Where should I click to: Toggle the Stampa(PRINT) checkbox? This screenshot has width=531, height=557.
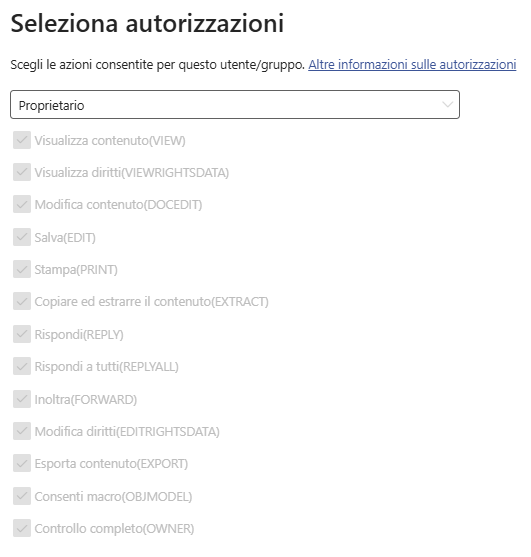[22, 269]
